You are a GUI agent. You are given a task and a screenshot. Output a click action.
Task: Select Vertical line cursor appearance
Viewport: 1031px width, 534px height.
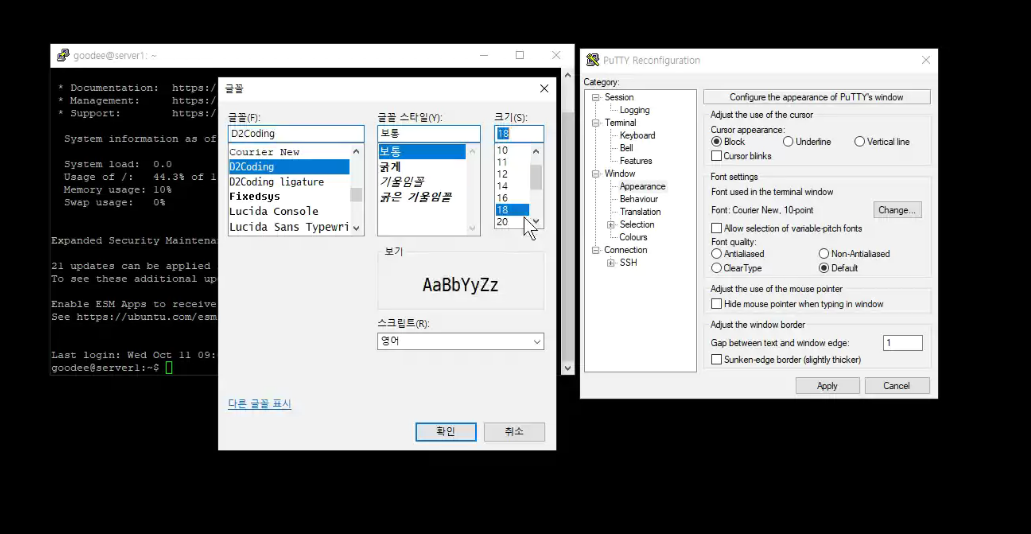tap(859, 141)
